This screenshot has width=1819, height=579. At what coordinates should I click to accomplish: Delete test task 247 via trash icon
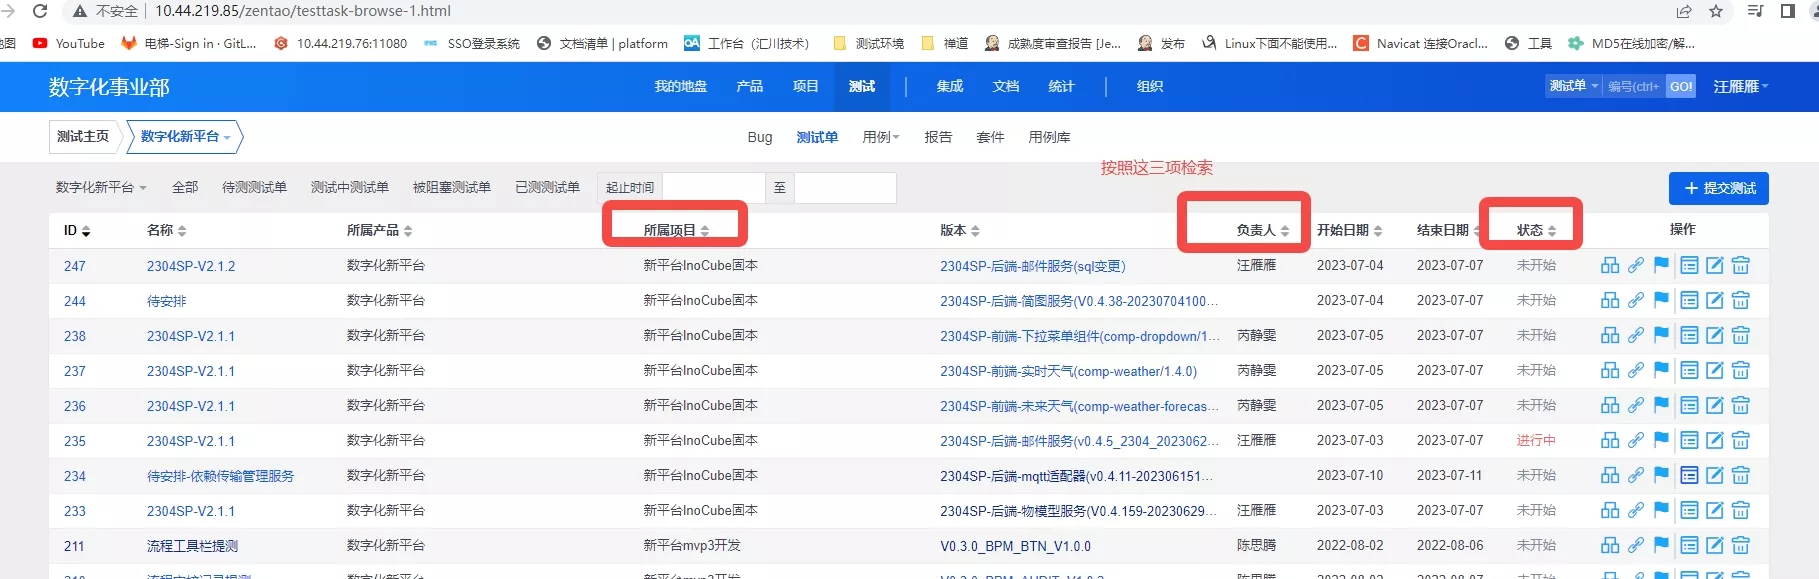pos(1741,266)
